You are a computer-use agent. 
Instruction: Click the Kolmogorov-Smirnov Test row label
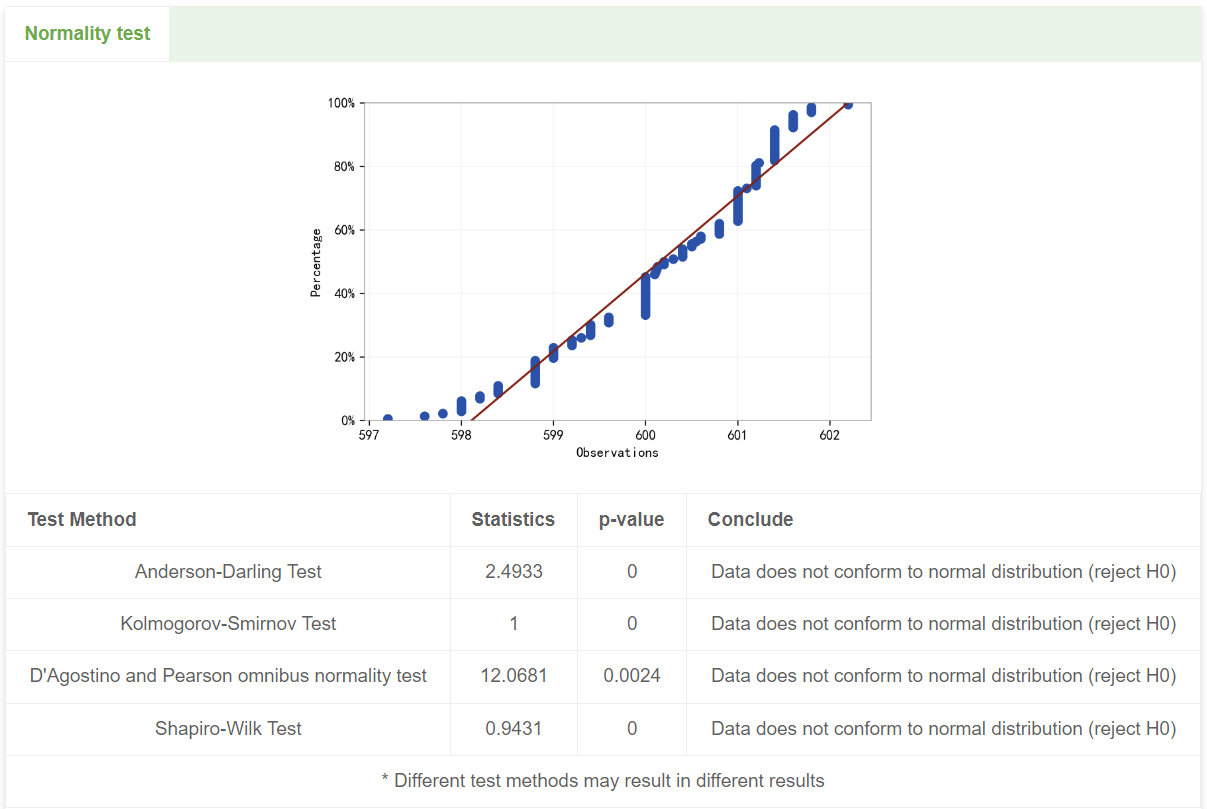click(228, 624)
